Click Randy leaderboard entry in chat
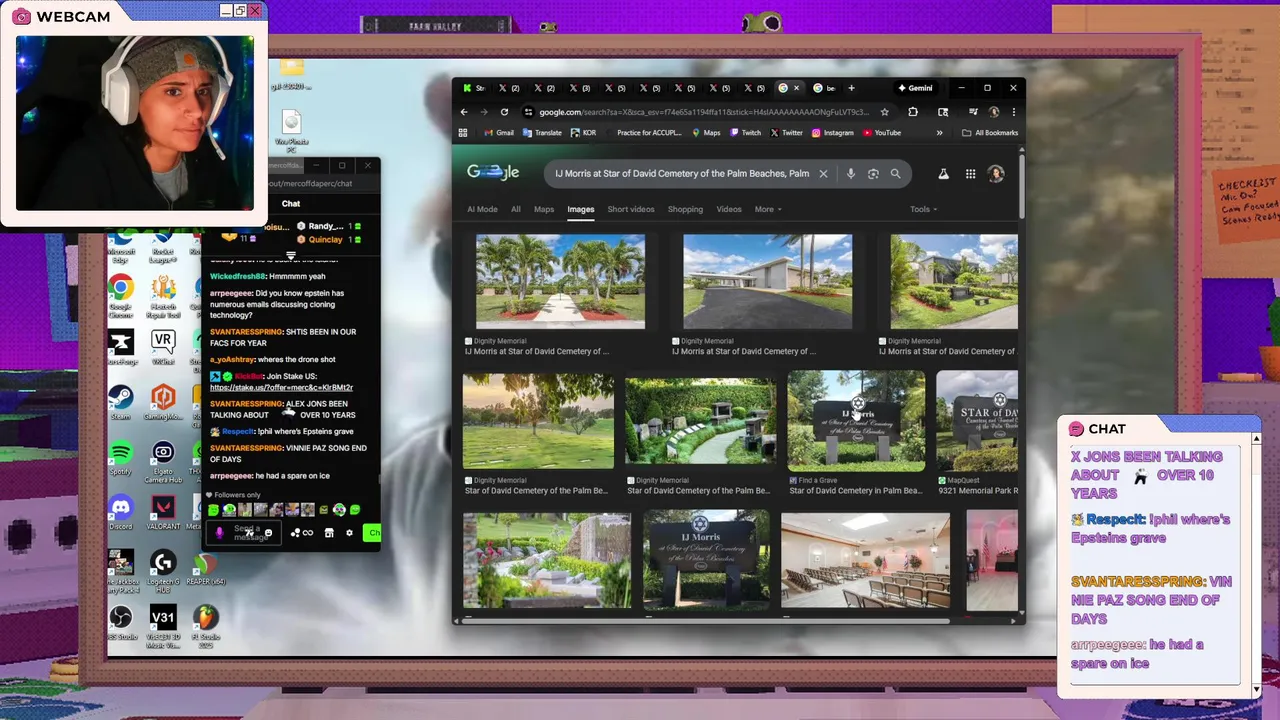 click(328, 226)
